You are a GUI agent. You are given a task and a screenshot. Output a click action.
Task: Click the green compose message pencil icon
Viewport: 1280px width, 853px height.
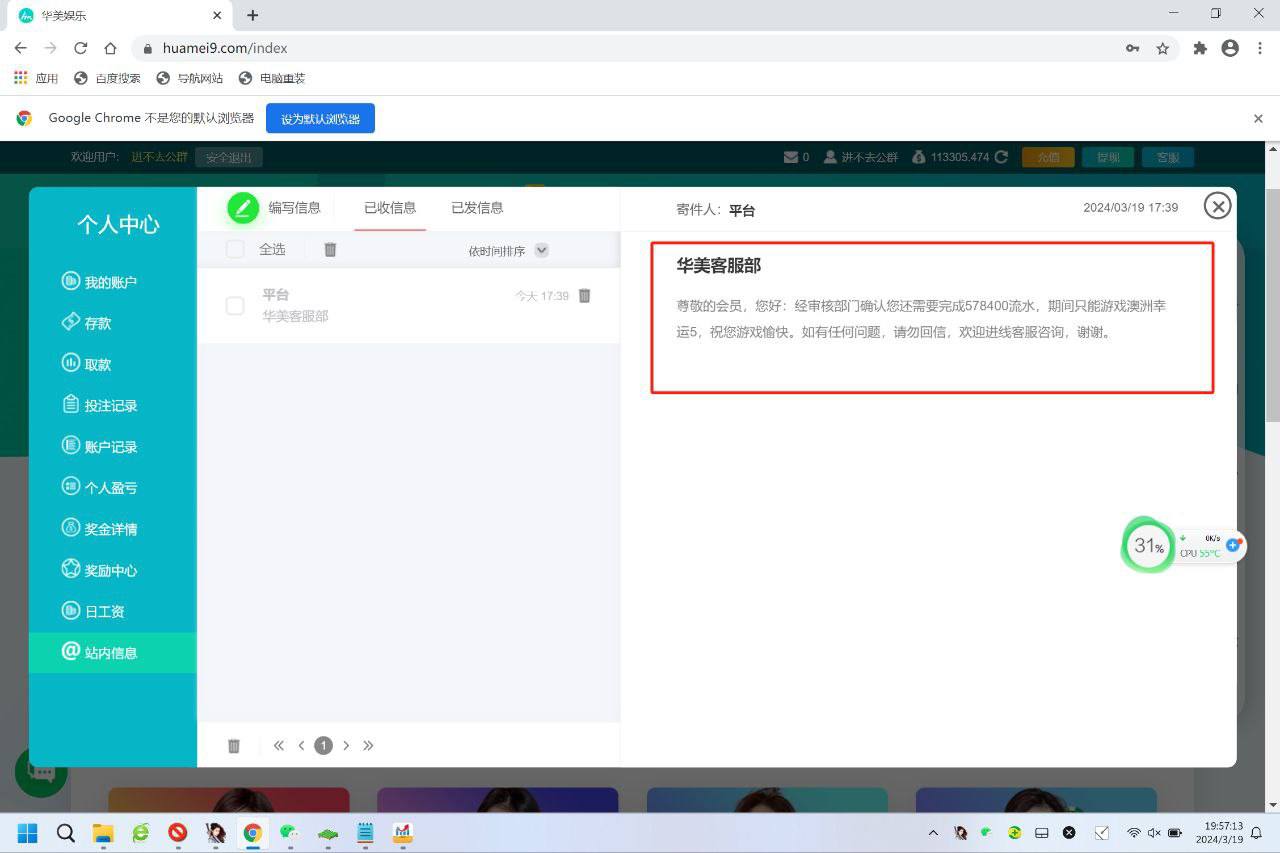pos(242,208)
